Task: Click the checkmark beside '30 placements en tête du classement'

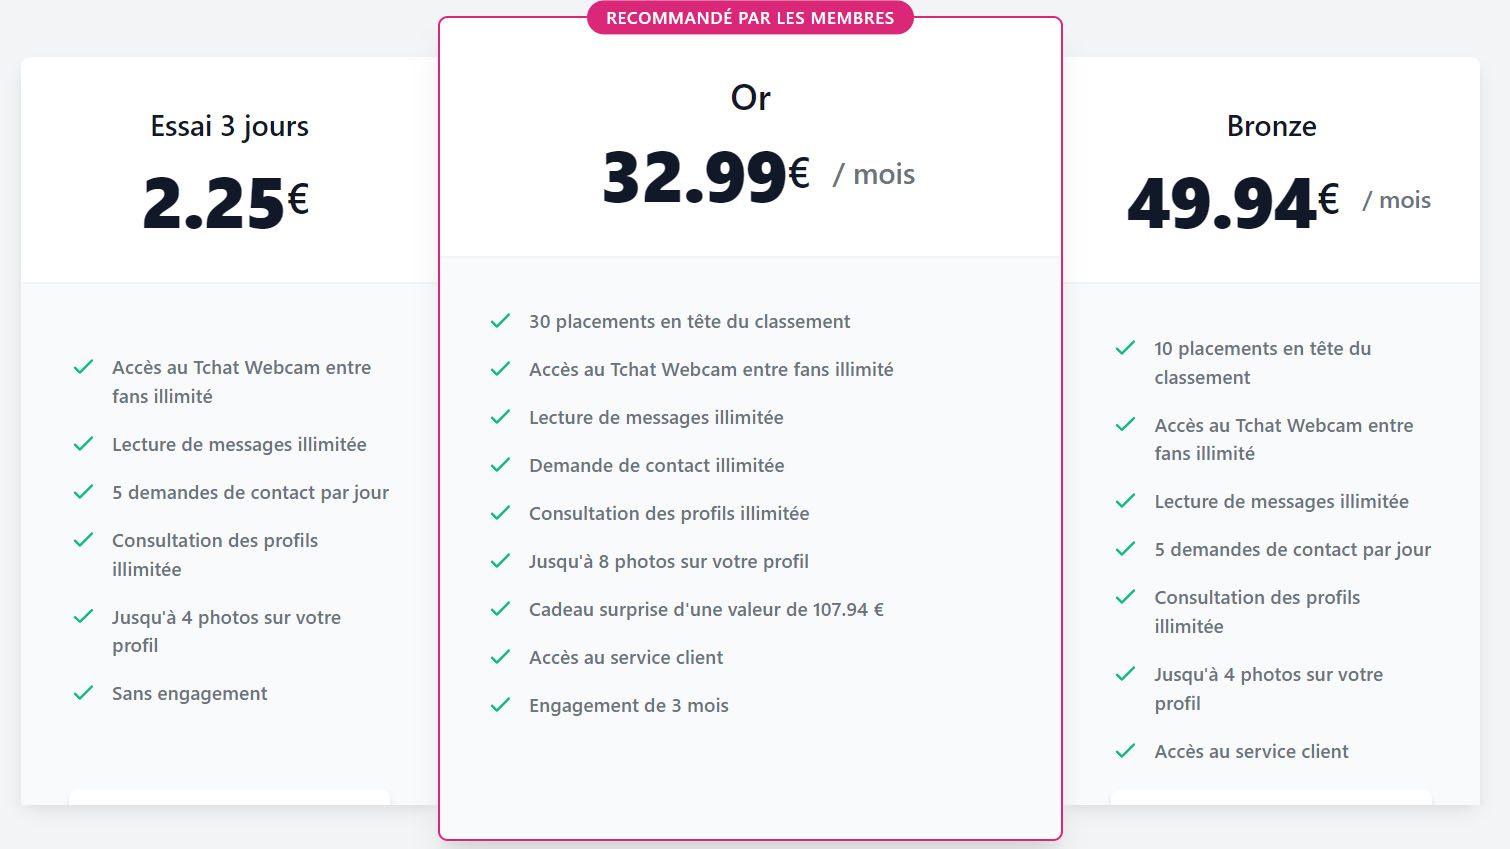Action: pos(500,321)
